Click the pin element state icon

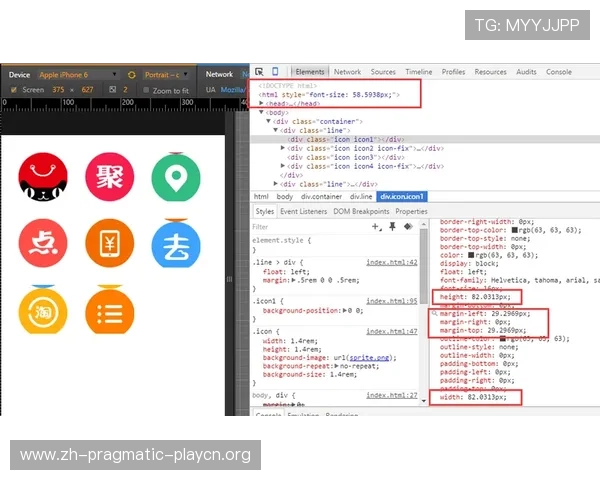392,227
